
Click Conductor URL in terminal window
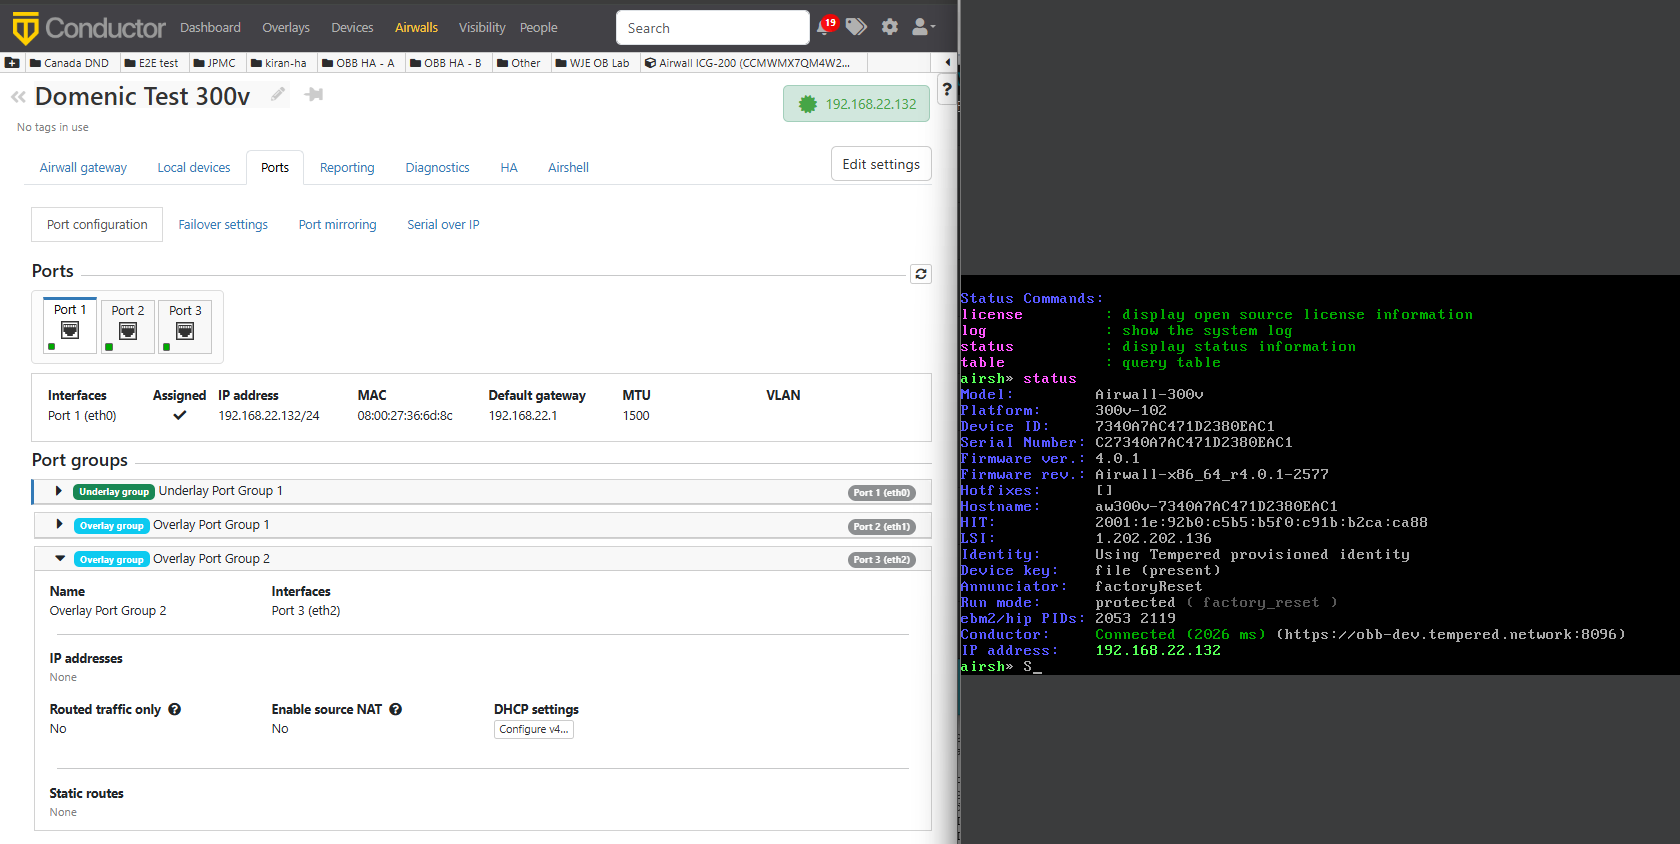(x=1451, y=634)
